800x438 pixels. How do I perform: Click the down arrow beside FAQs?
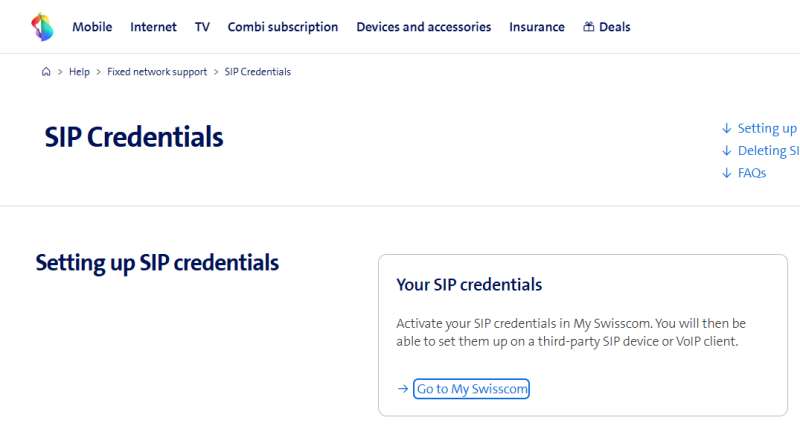coord(726,173)
